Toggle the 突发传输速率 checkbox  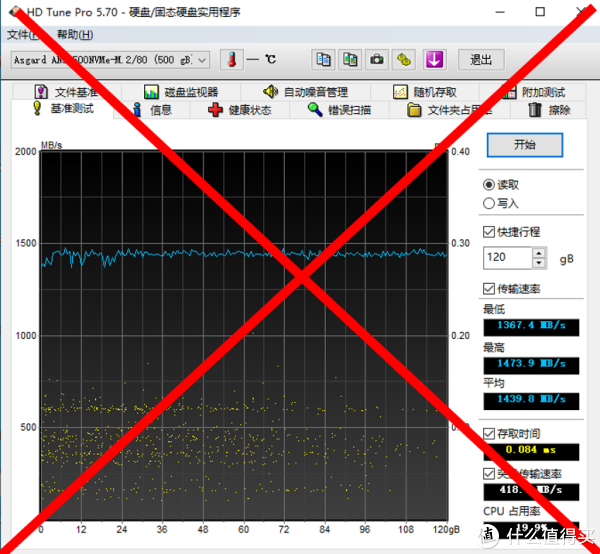tap(489, 474)
